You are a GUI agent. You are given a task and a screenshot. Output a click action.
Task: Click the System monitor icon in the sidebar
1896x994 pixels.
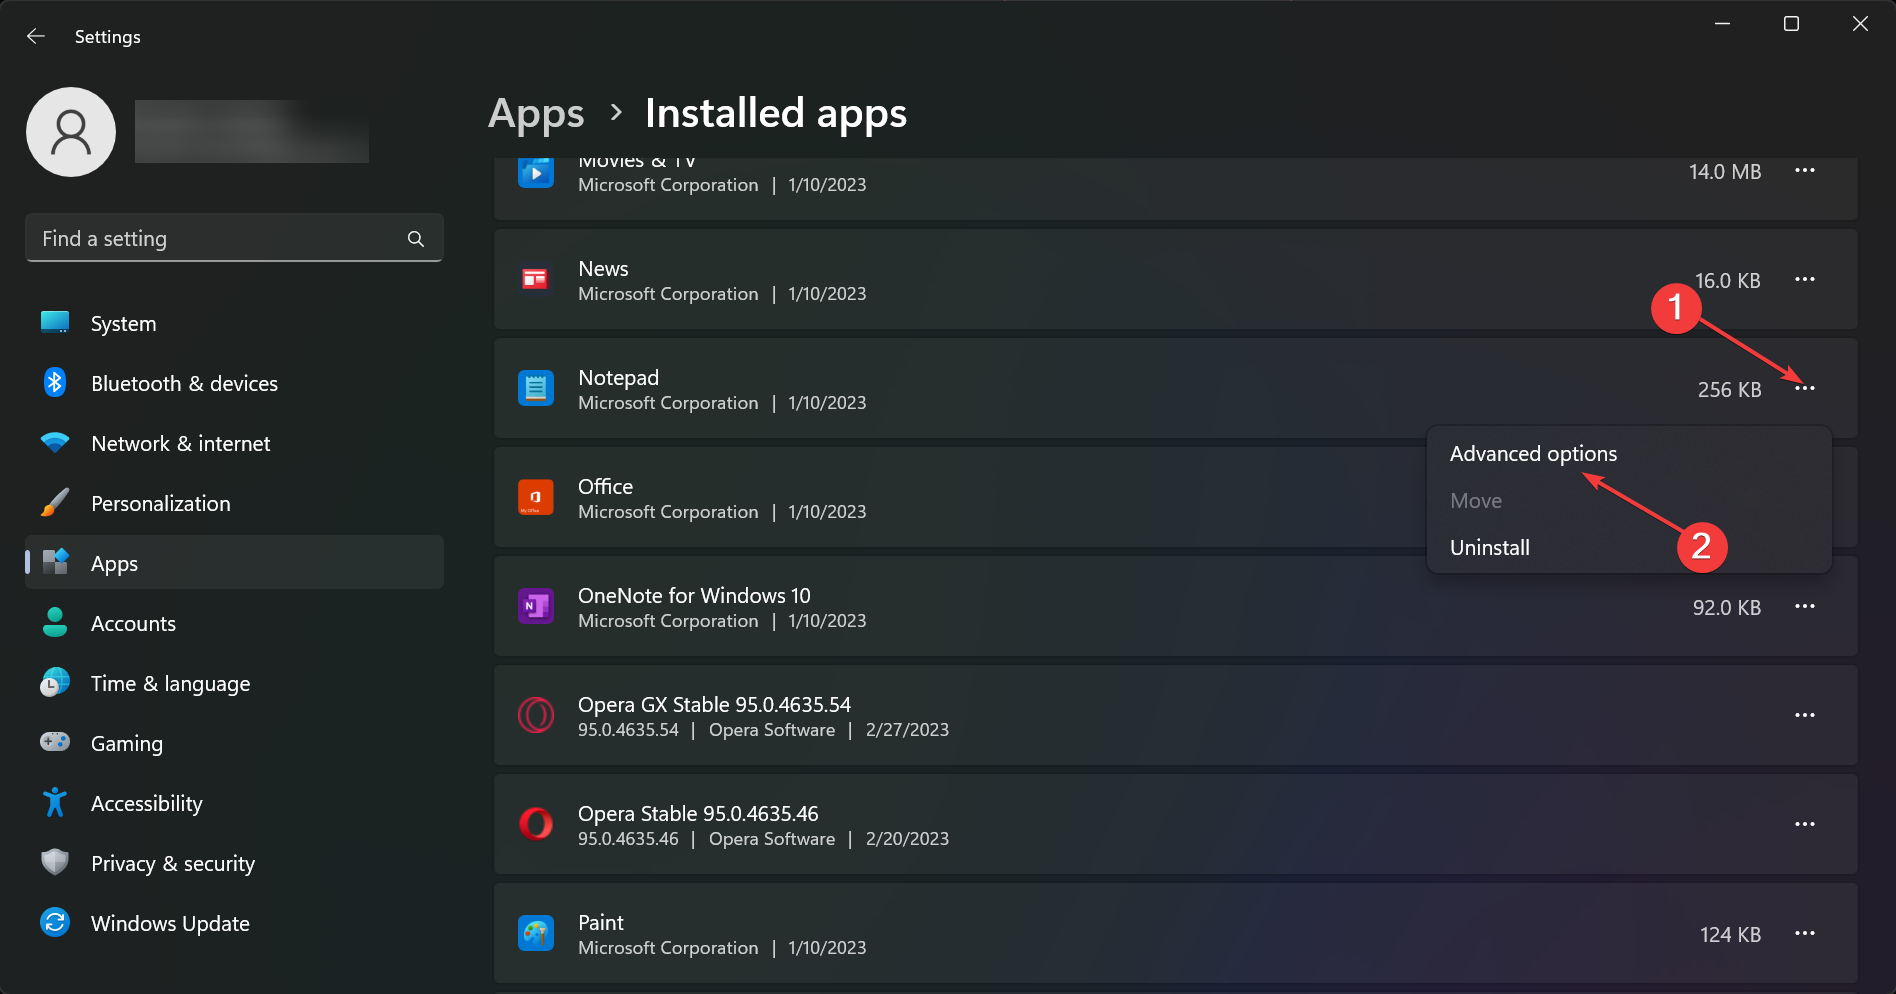point(55,323)
